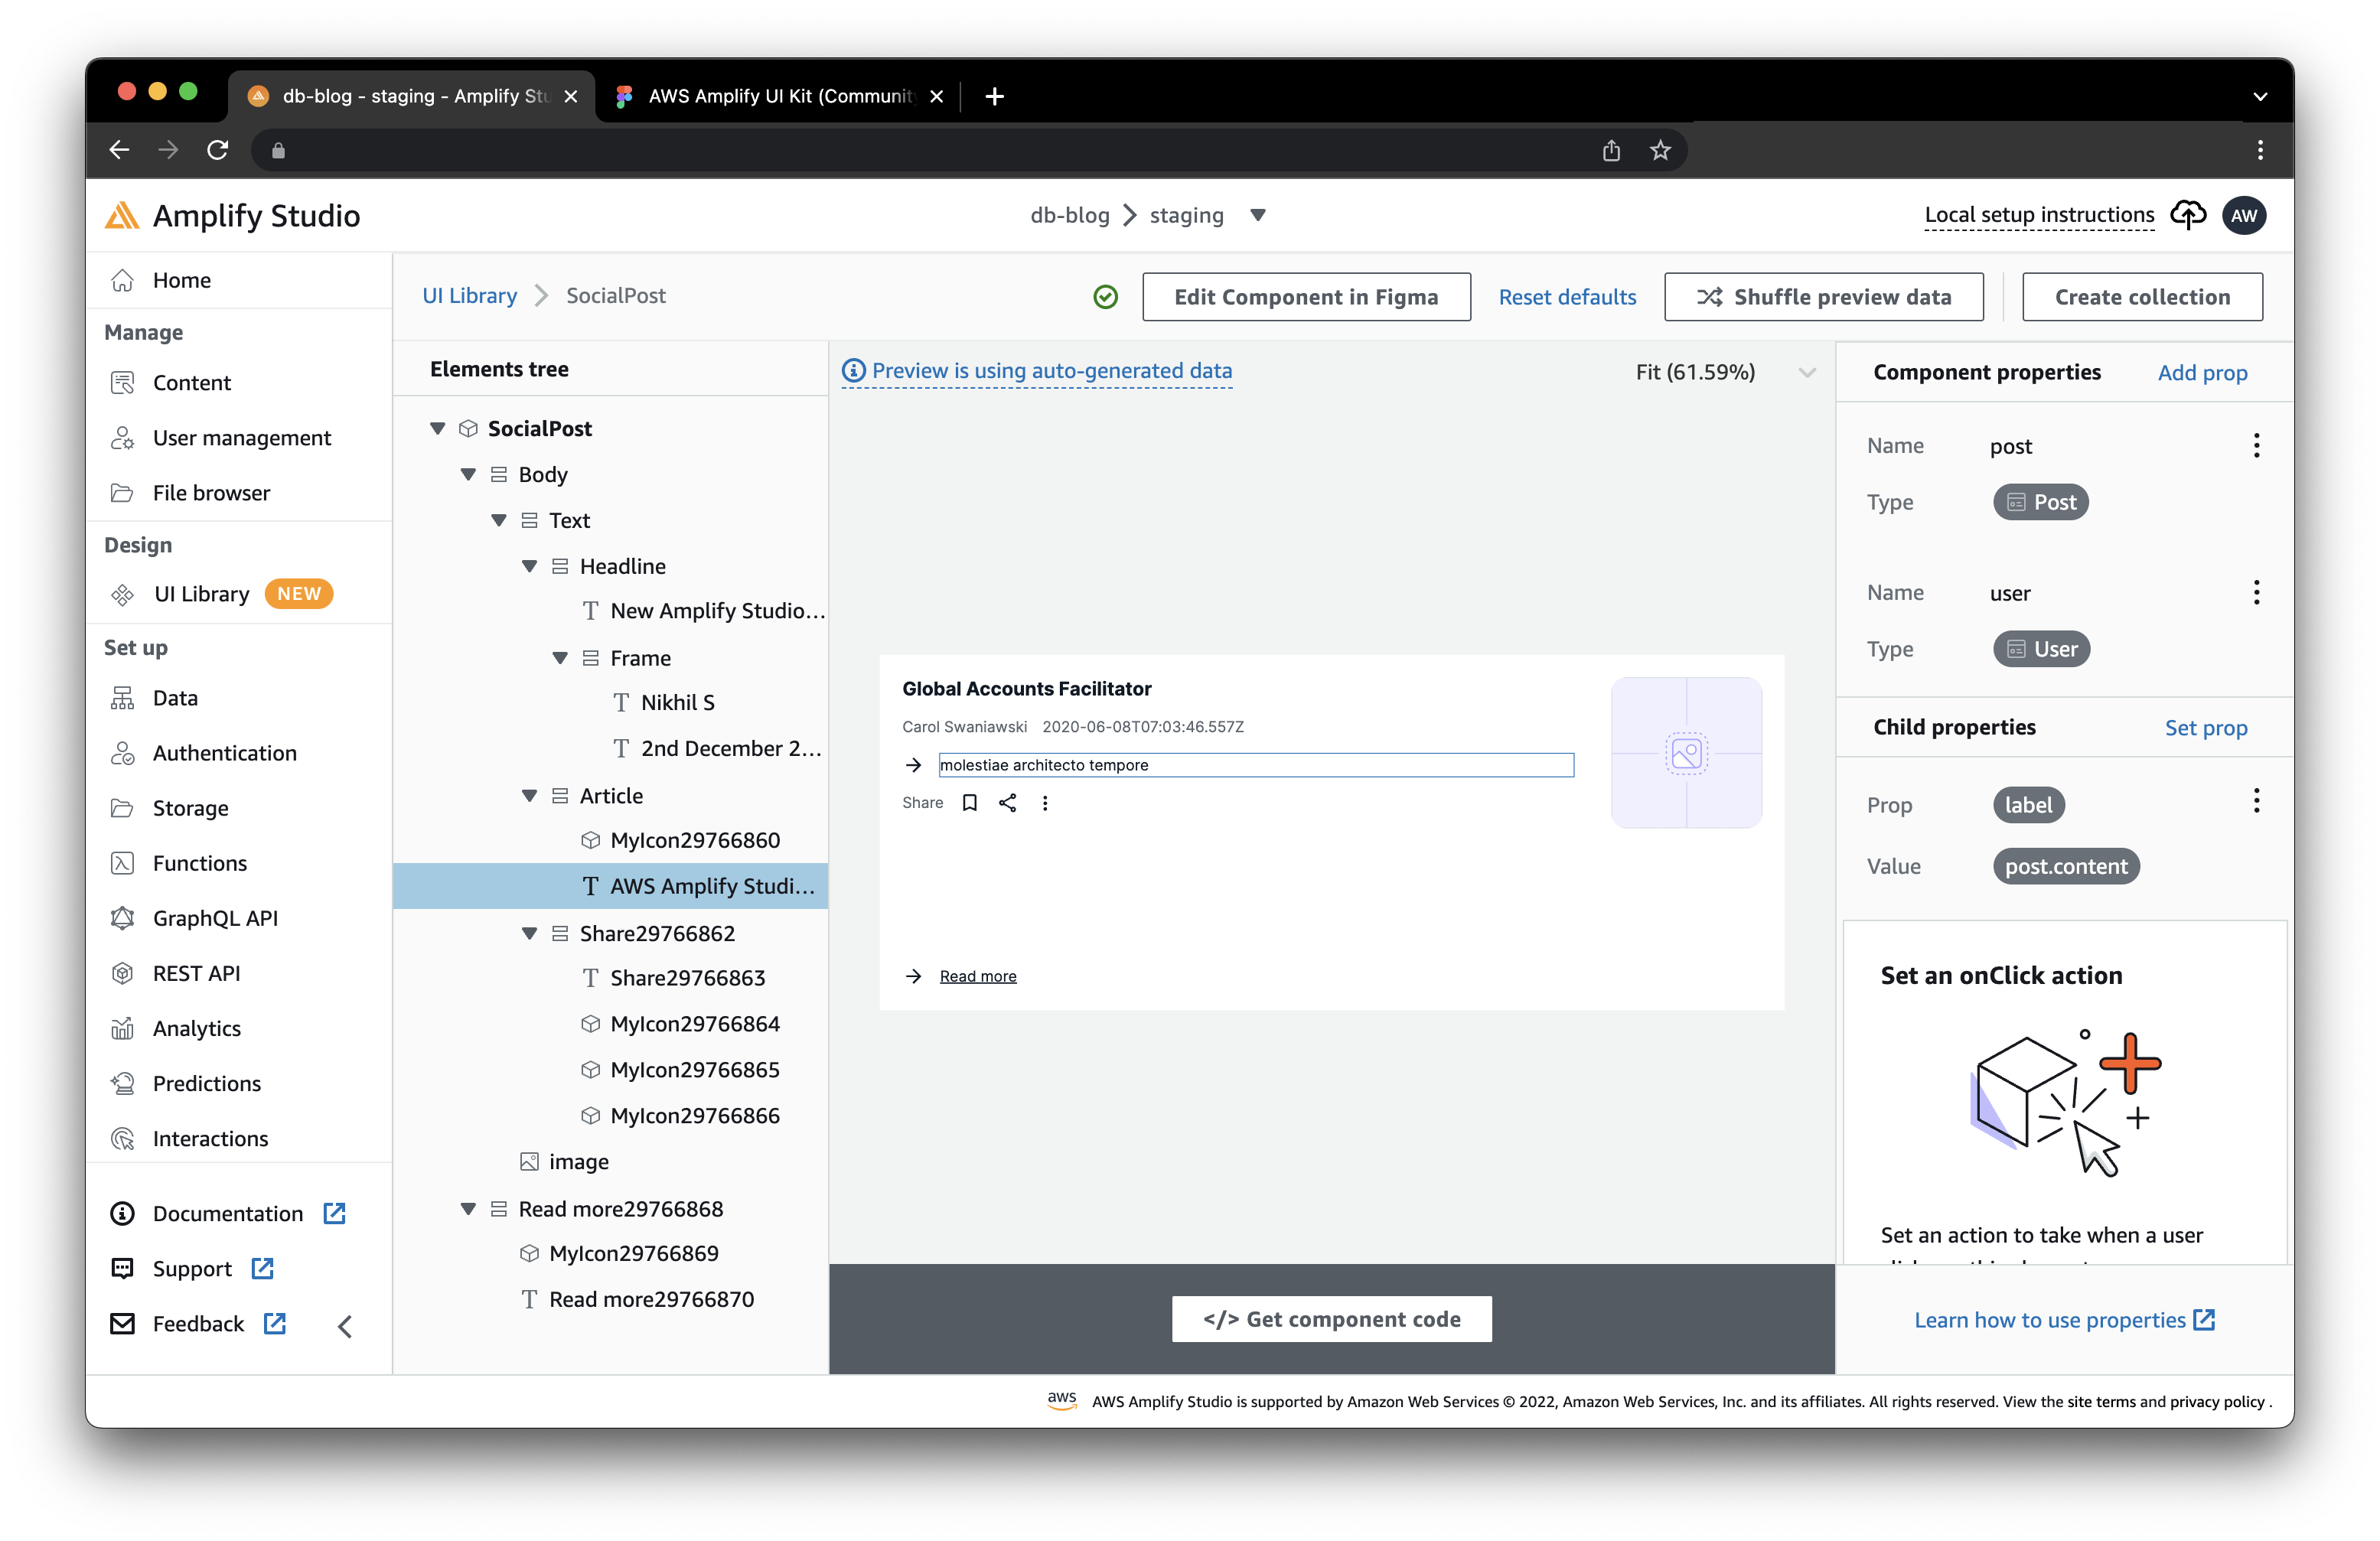Click the share icon on the post preview
Viewport: 2380px width, 1541px height.
click(1007, 803)
